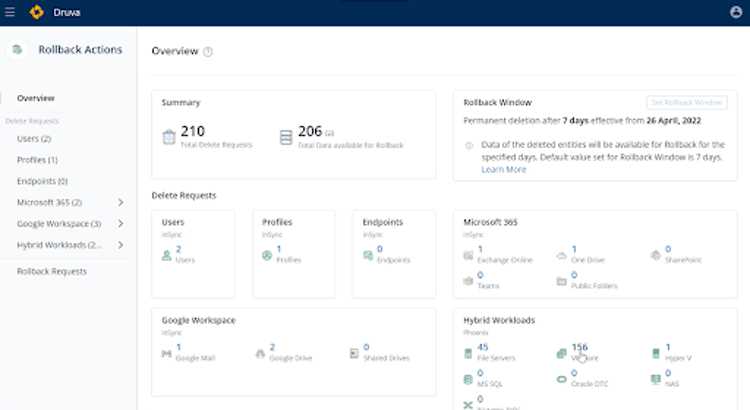Open the 0 Public Folders count link

(574, 275)
